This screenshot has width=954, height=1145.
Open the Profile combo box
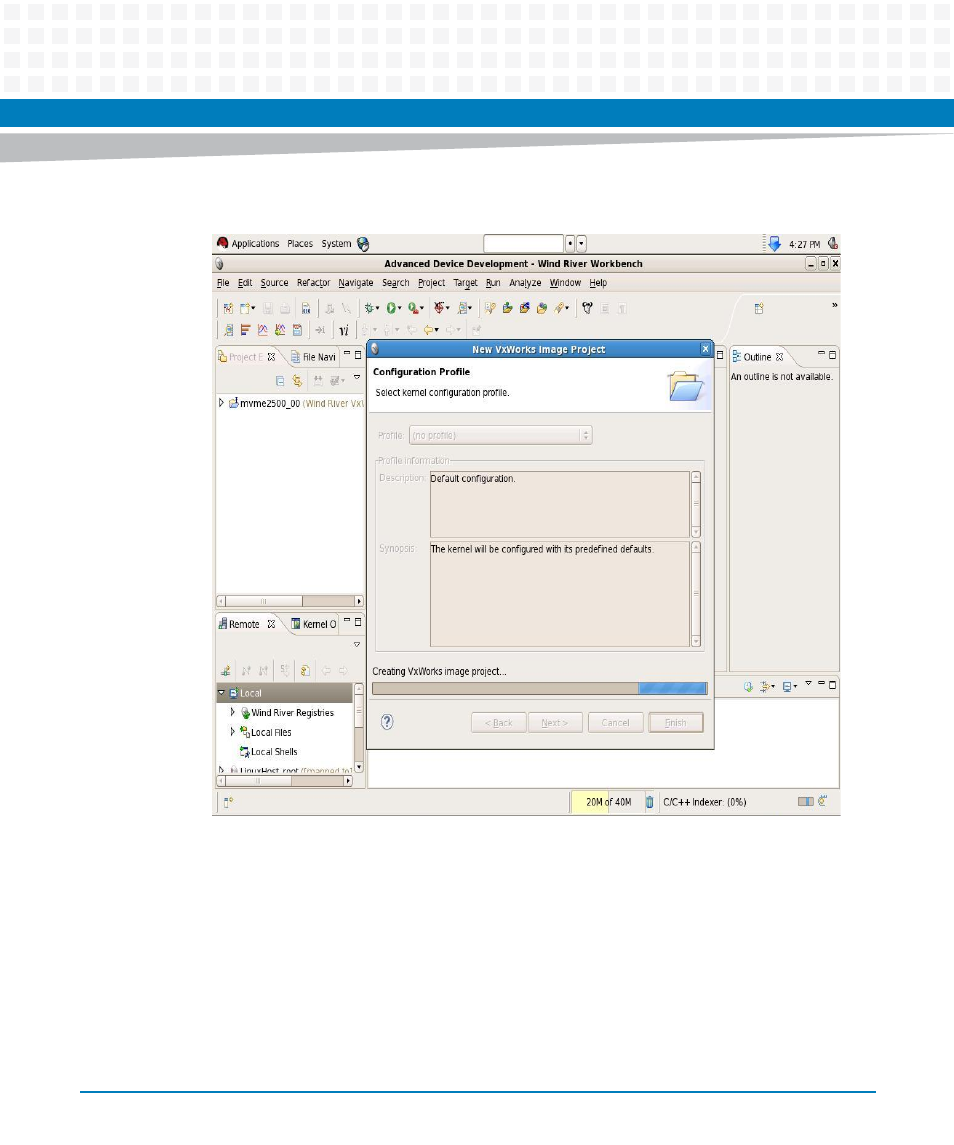[500, 435]
